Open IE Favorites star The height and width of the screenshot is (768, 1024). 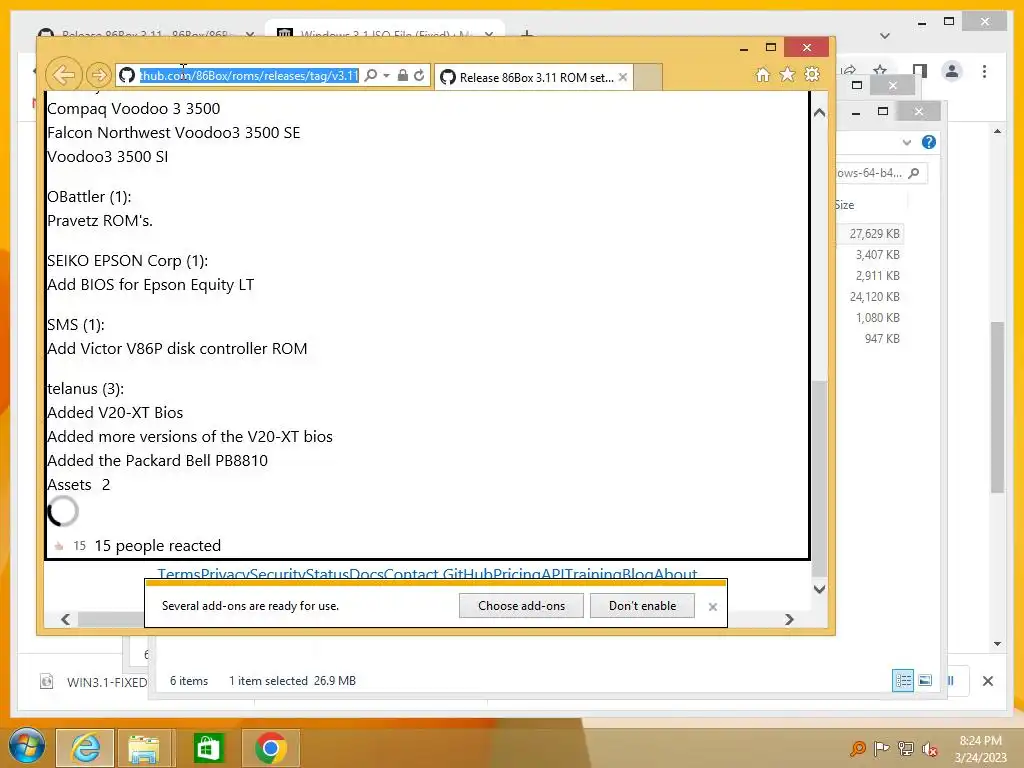pos(788,75)
